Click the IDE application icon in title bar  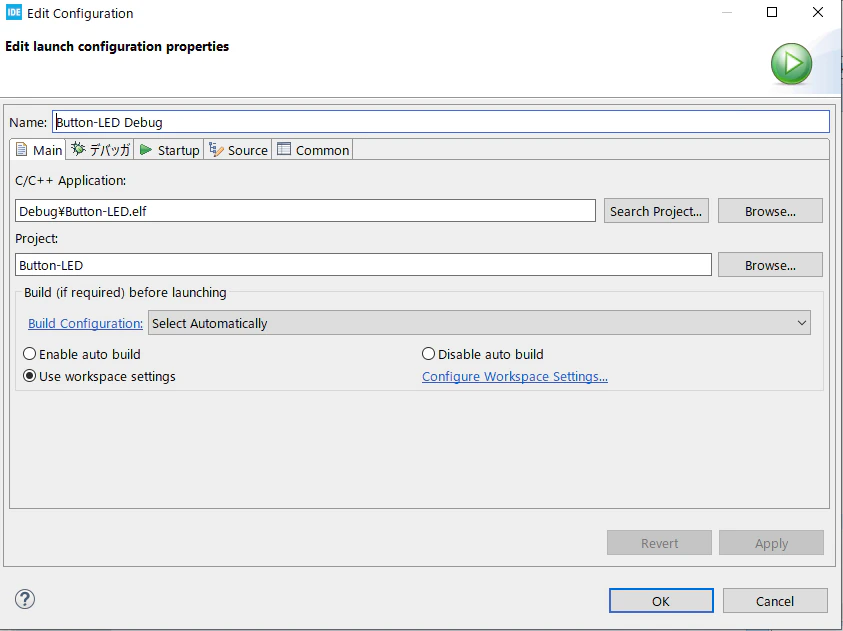tap(13, 13)
